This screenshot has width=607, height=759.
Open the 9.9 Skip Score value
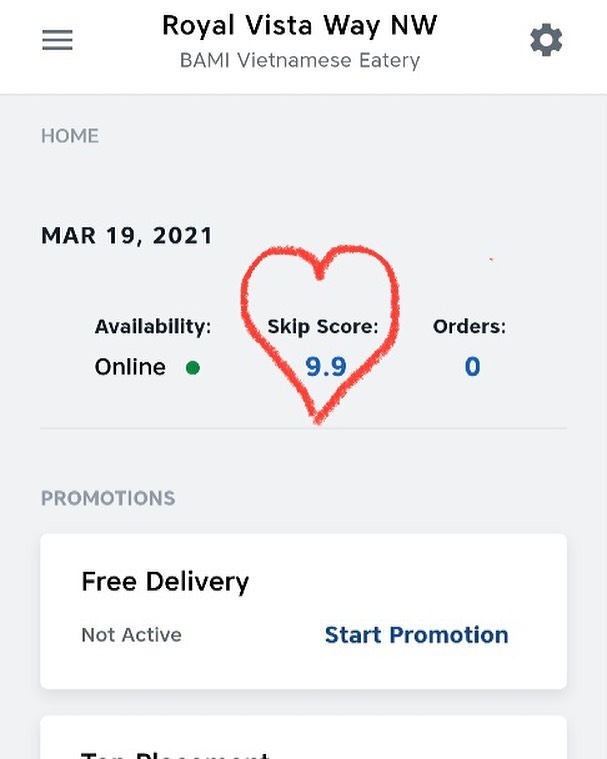point(326,367)
